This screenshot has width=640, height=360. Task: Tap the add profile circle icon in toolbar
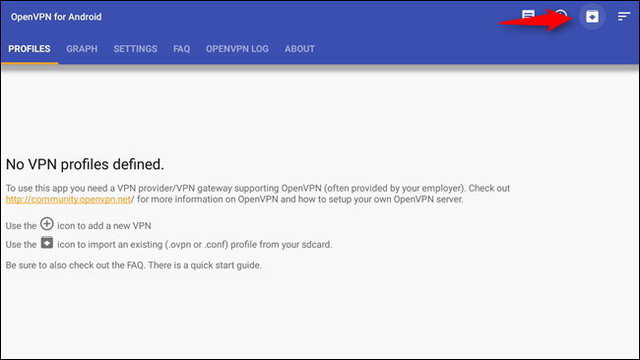pos(562,16)
